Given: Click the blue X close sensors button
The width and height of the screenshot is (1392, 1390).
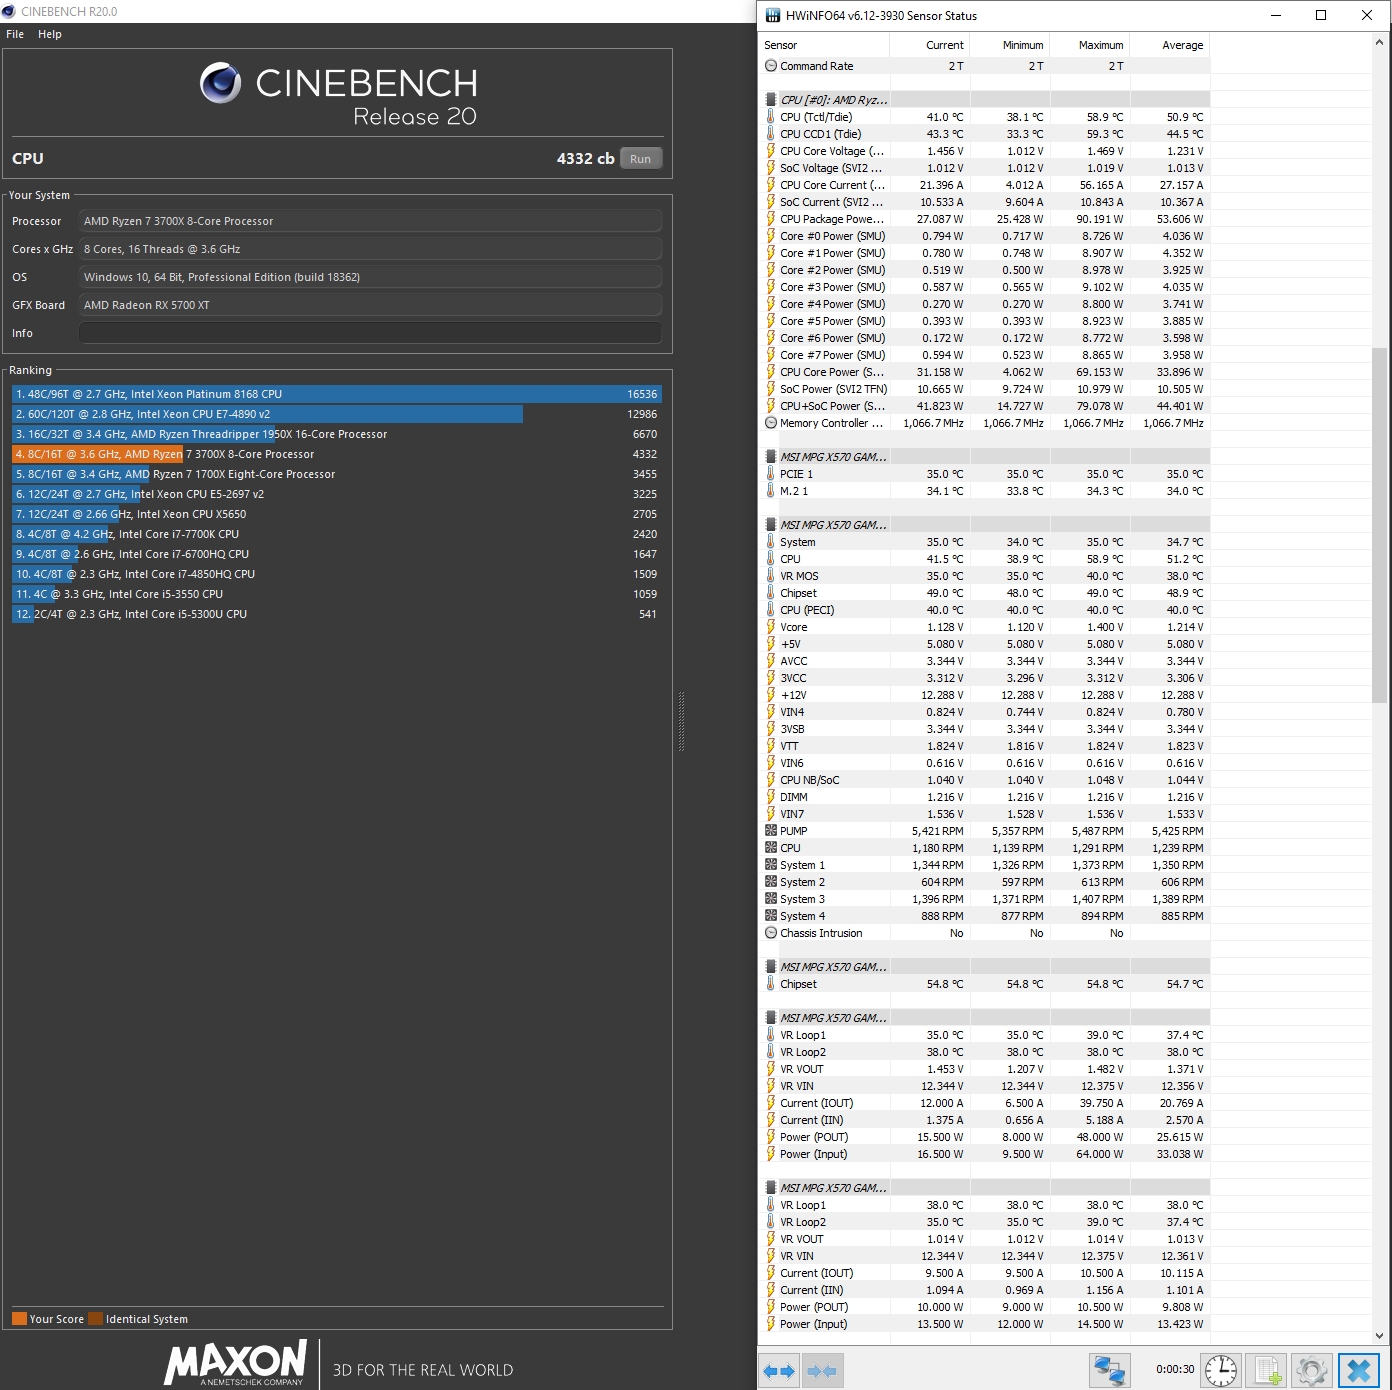Looking at the screenshot, I should 1359,1370.
